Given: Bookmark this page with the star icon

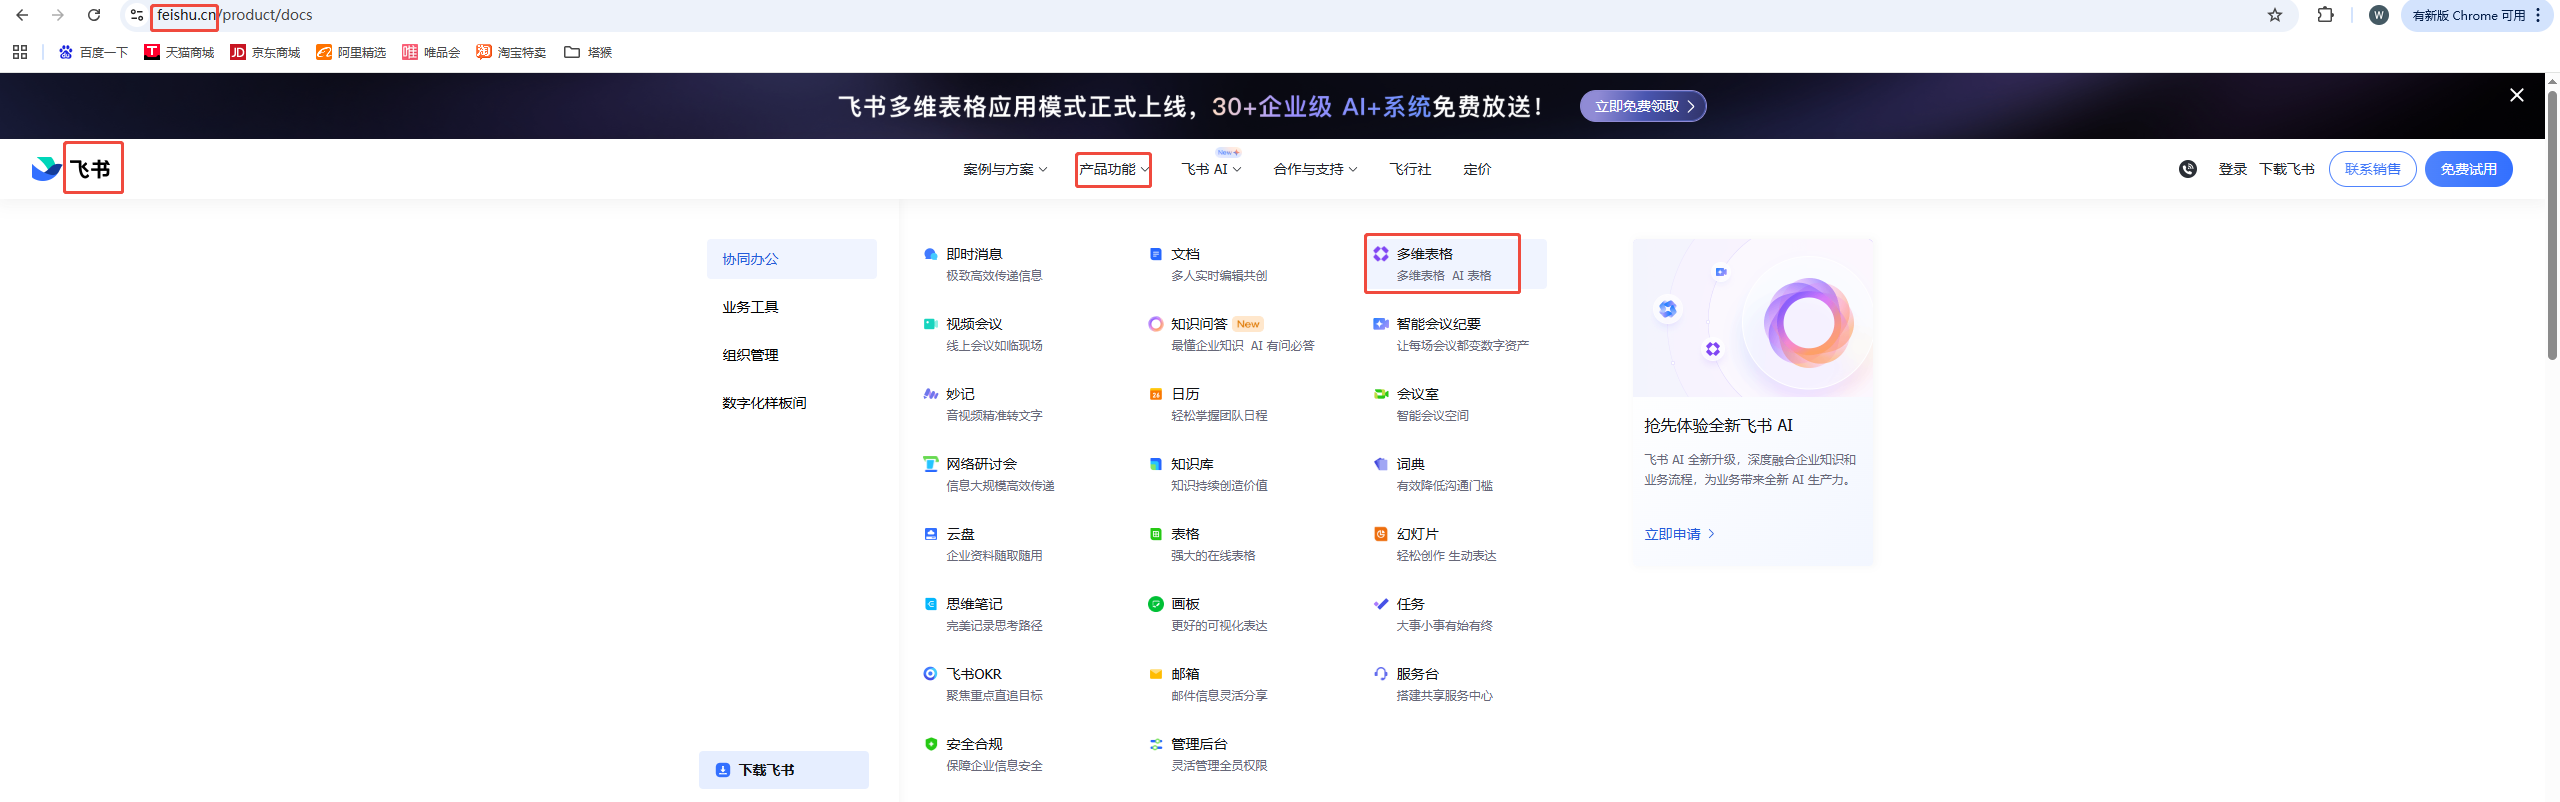Looking at the screenshot, I should tap(2274, 15).
